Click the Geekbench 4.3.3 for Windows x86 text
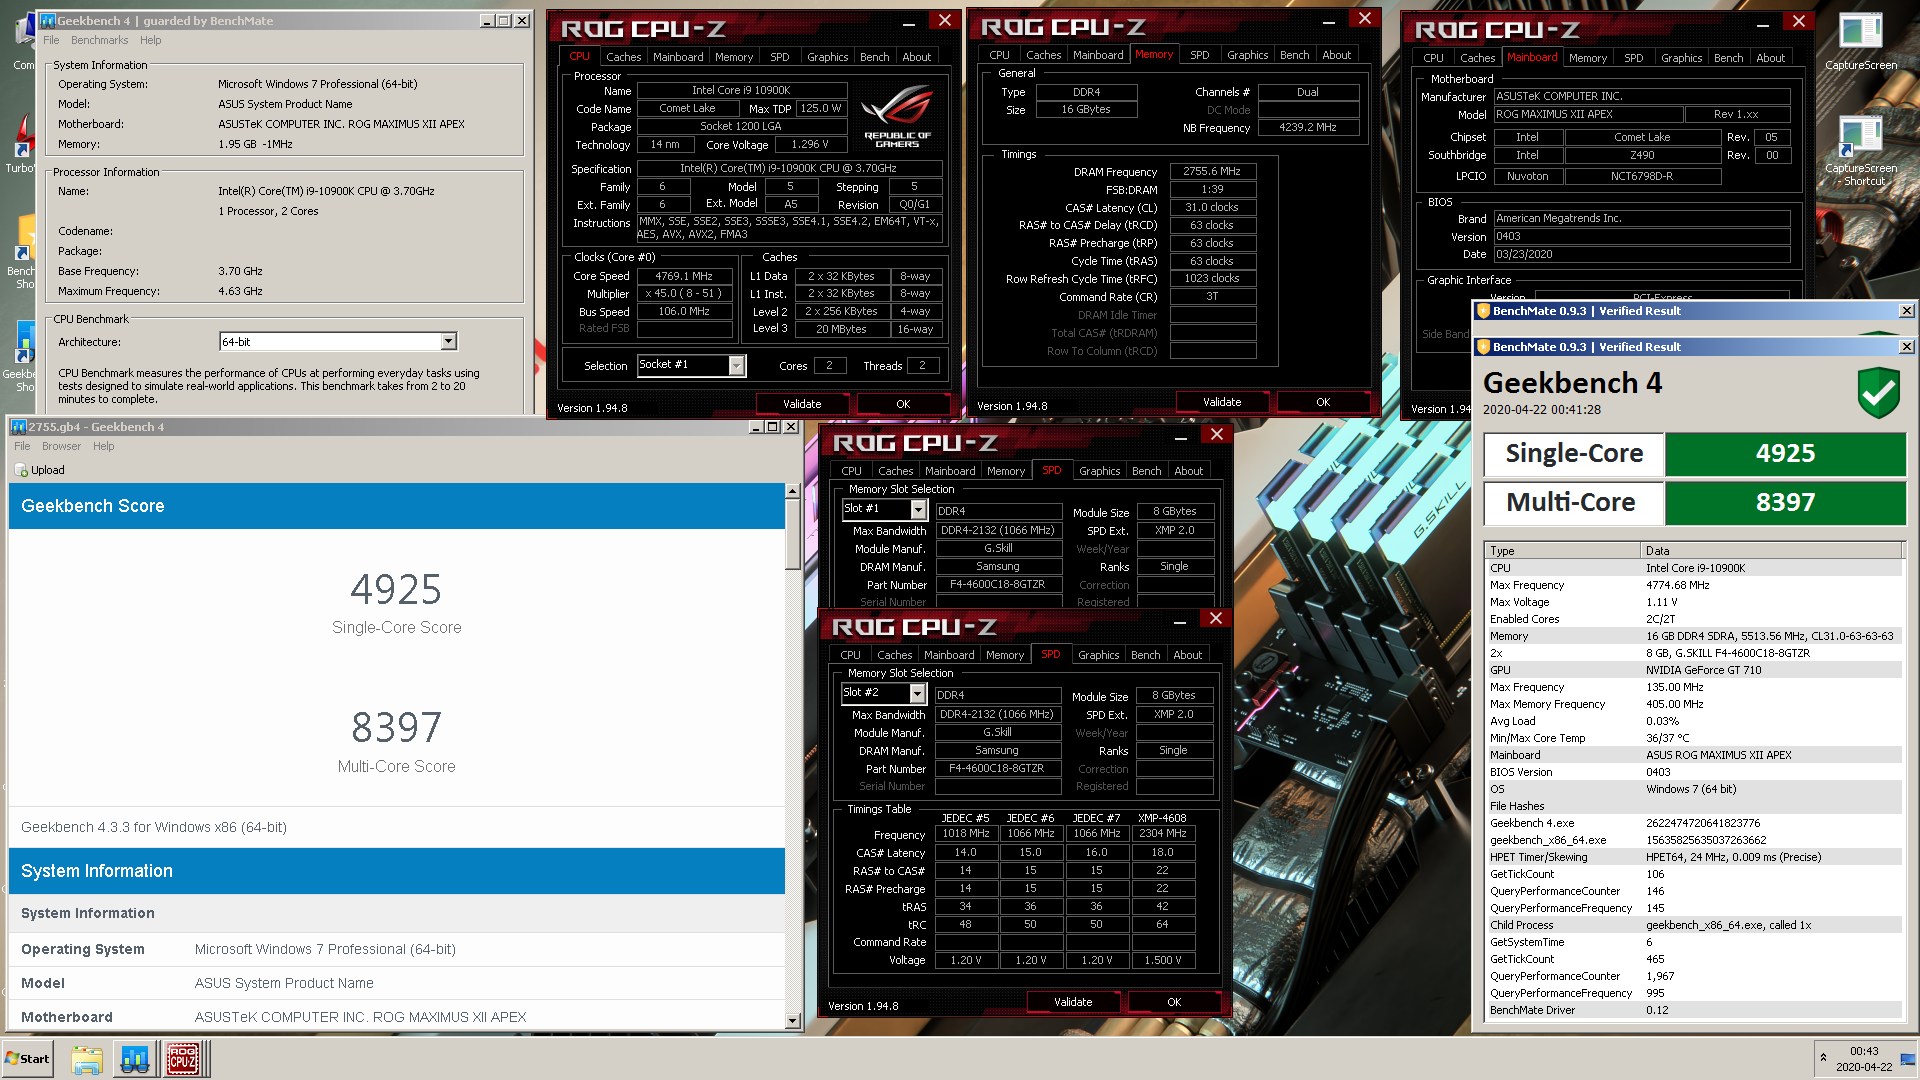The width and height of the screenshot is (1920, 1080). [x=154, y=827]
